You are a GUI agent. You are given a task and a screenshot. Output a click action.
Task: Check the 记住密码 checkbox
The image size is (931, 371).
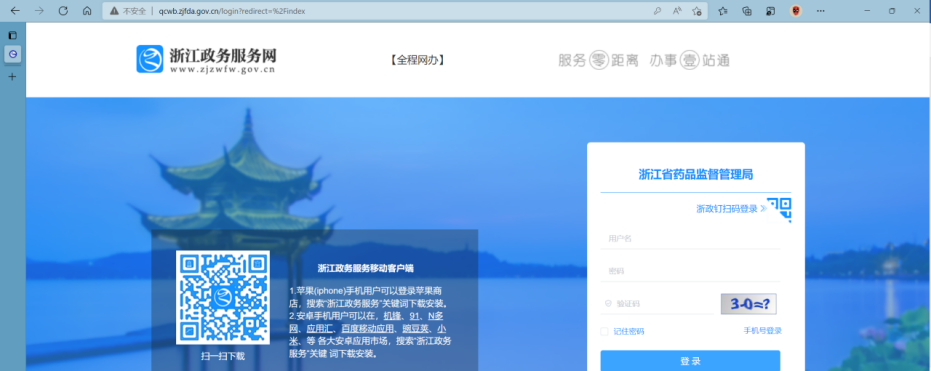(x=604, y=331)
